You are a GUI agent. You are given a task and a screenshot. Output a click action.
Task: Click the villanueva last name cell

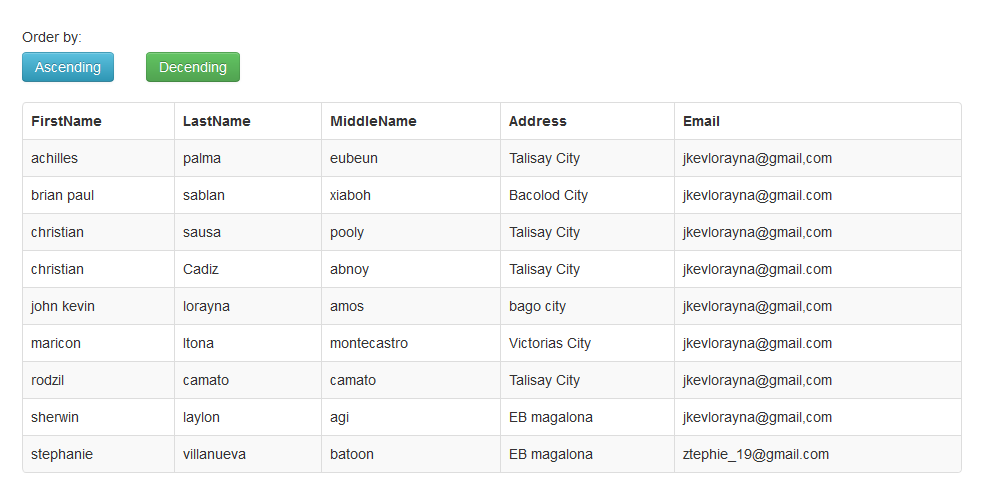248,455
